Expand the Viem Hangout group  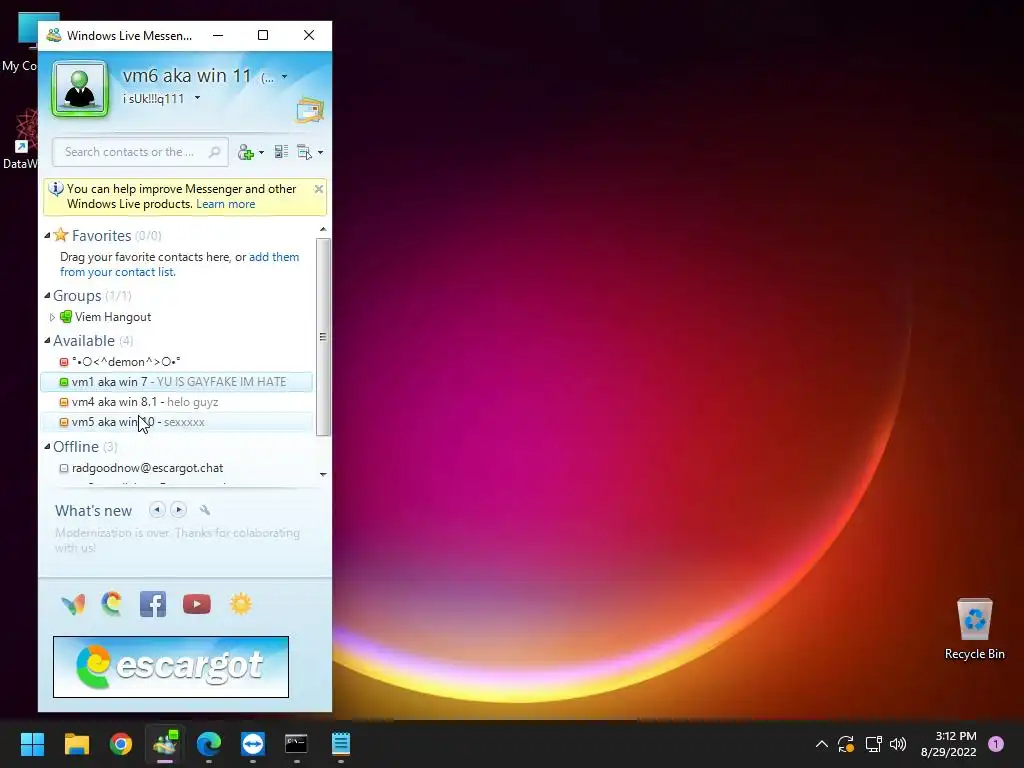point(52,317)
